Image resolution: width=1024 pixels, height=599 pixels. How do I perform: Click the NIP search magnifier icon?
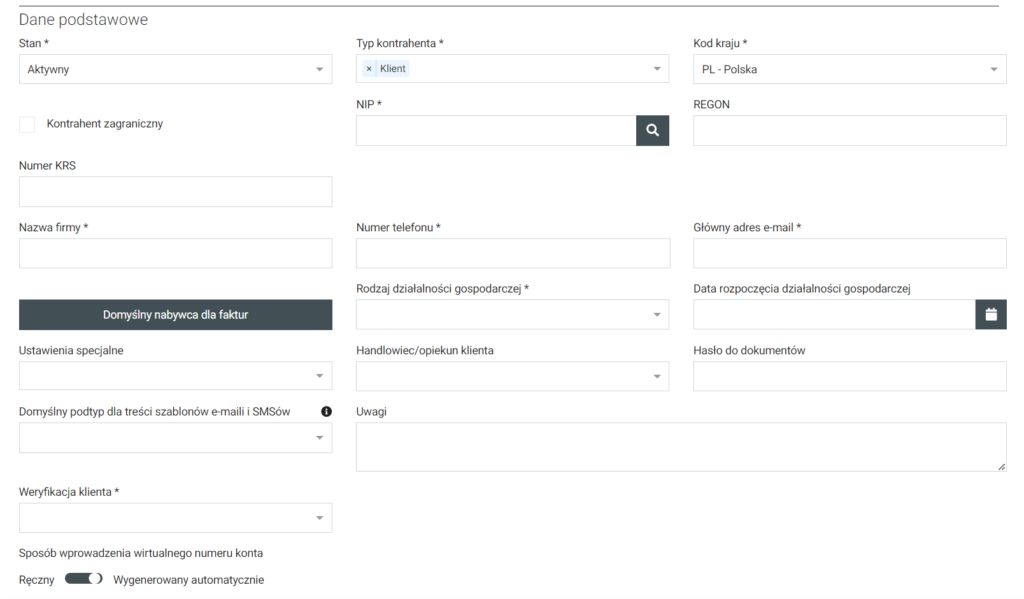coord(652,130)
